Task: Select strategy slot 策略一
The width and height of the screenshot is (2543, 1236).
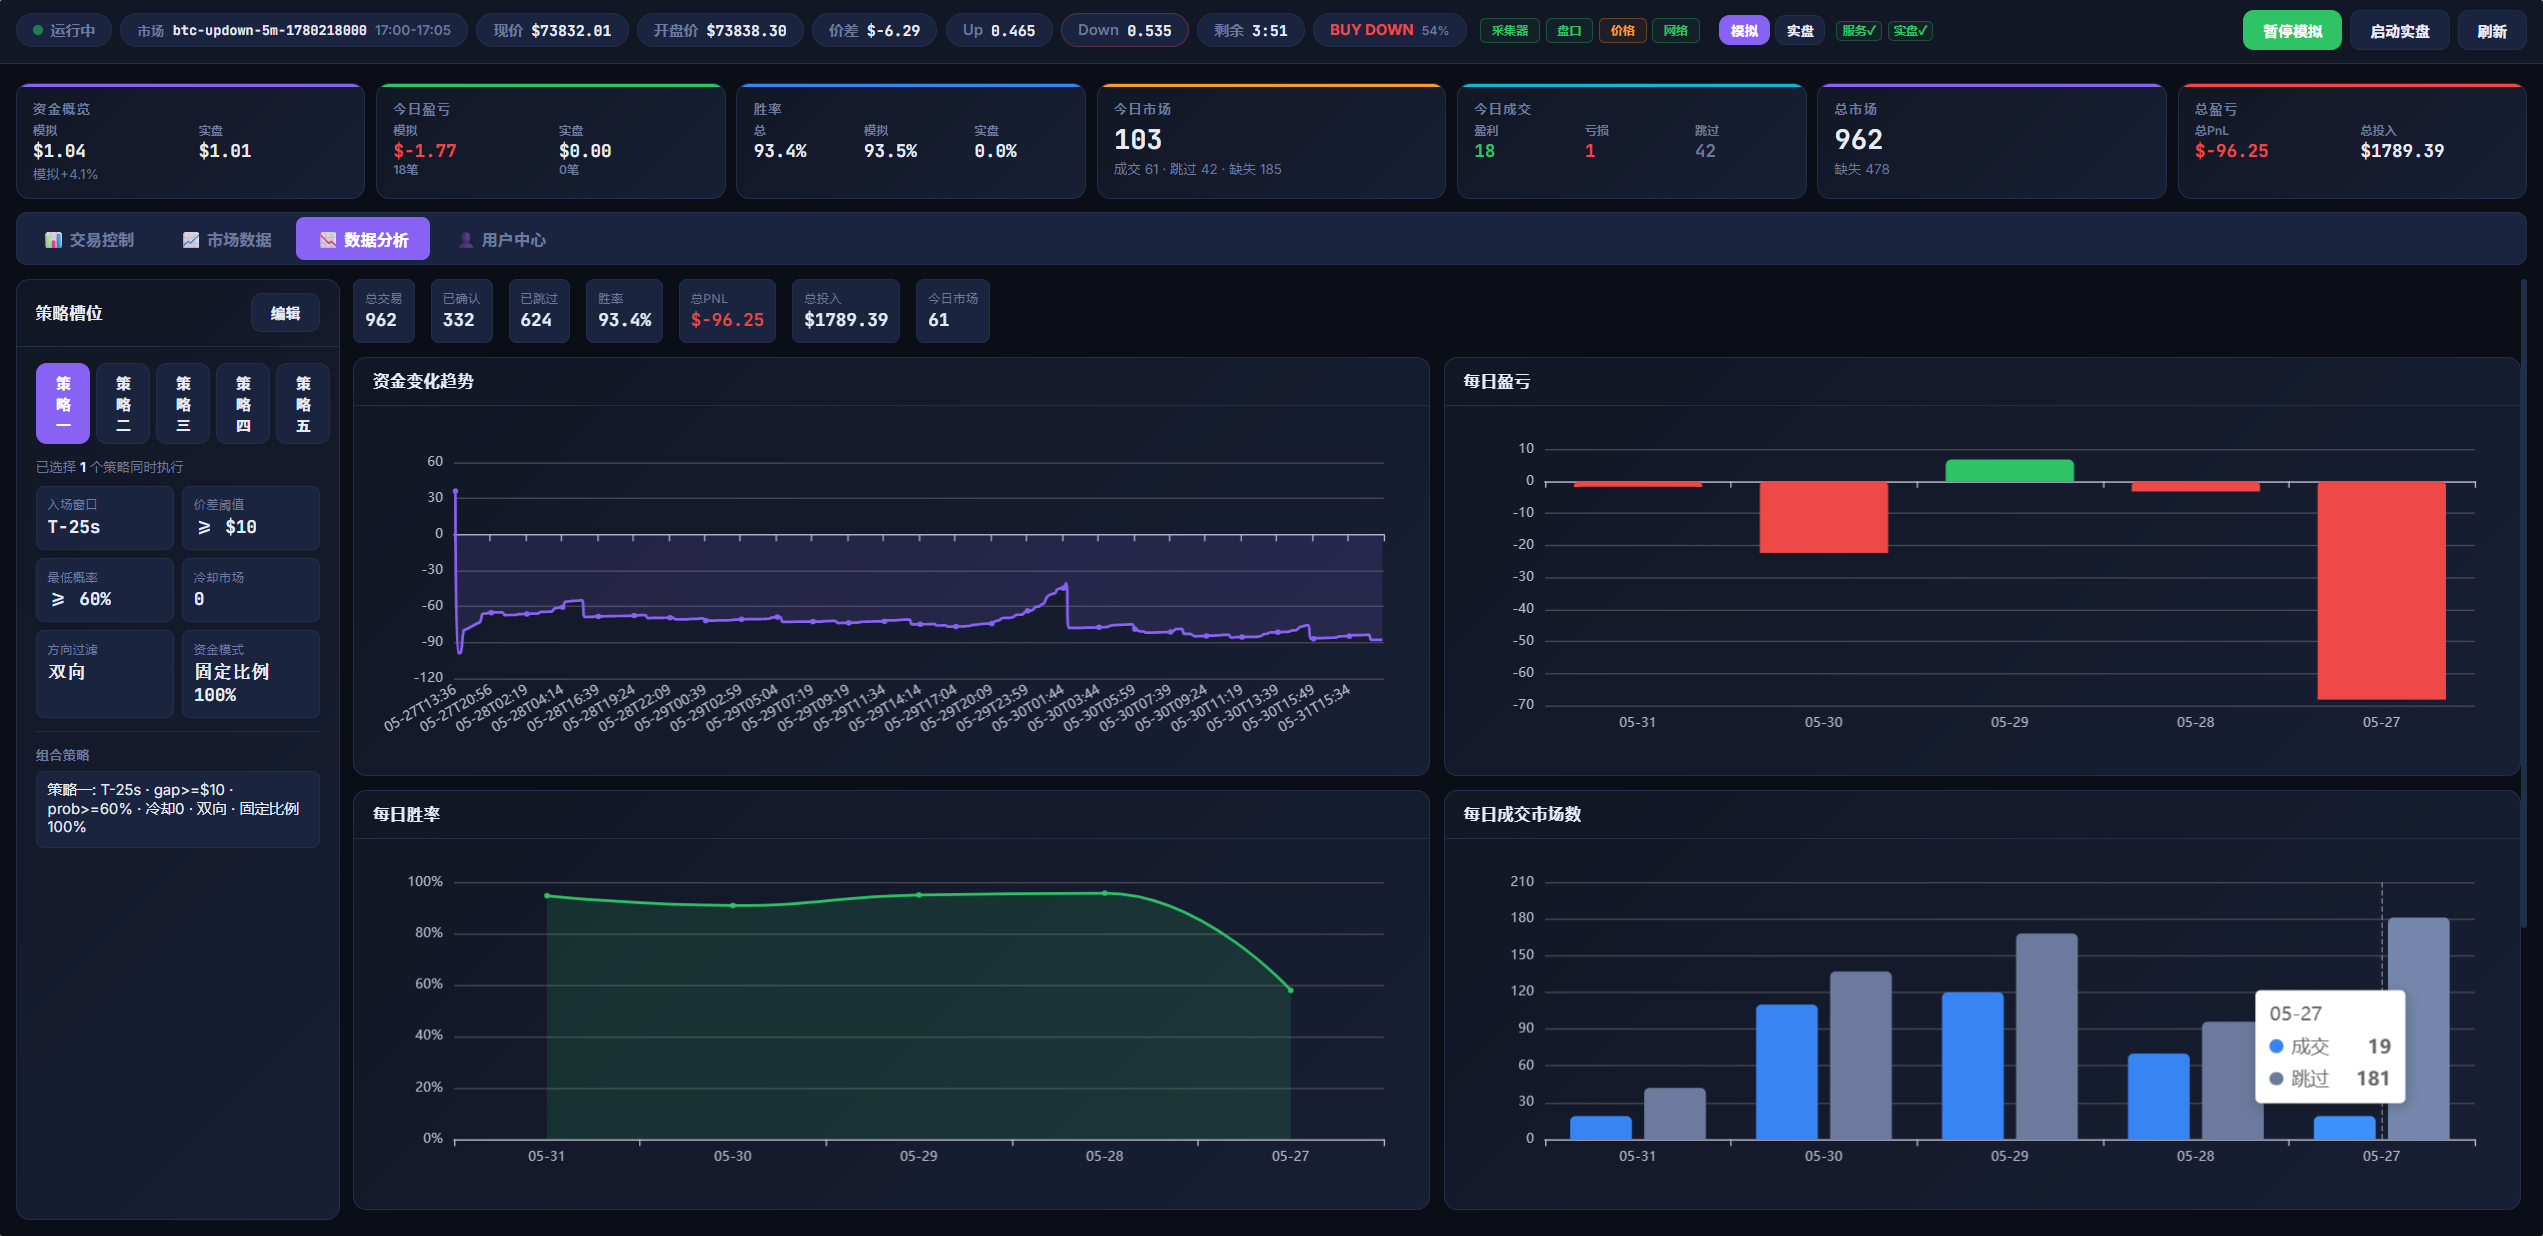Action: pos(63,403)
